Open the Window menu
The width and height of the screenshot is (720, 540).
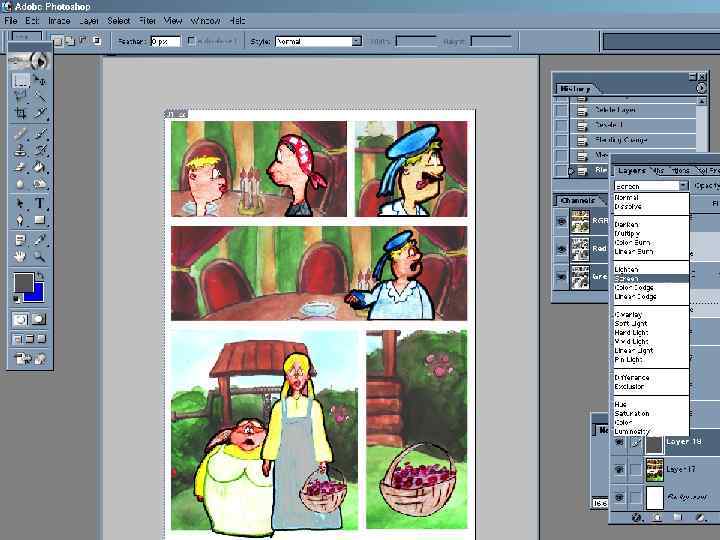205,21
